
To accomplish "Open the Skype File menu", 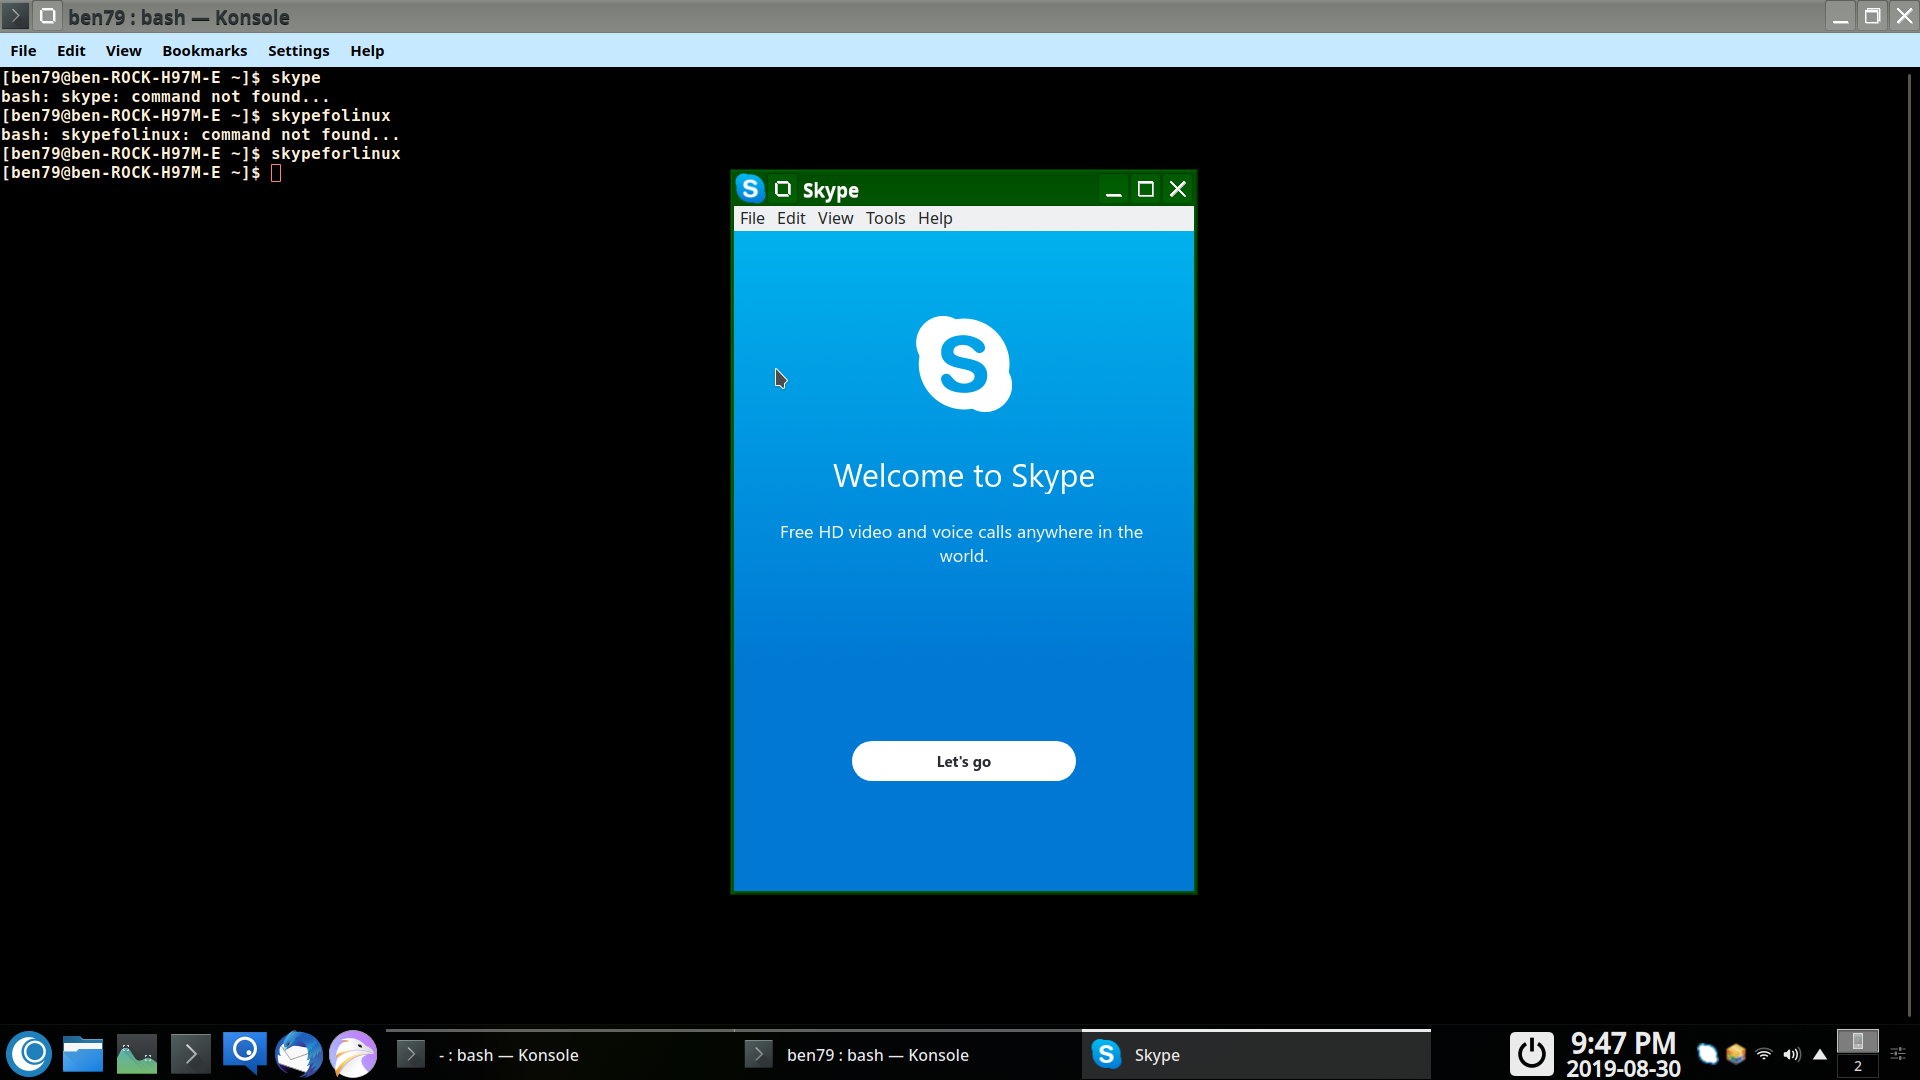I will [752, 218].
